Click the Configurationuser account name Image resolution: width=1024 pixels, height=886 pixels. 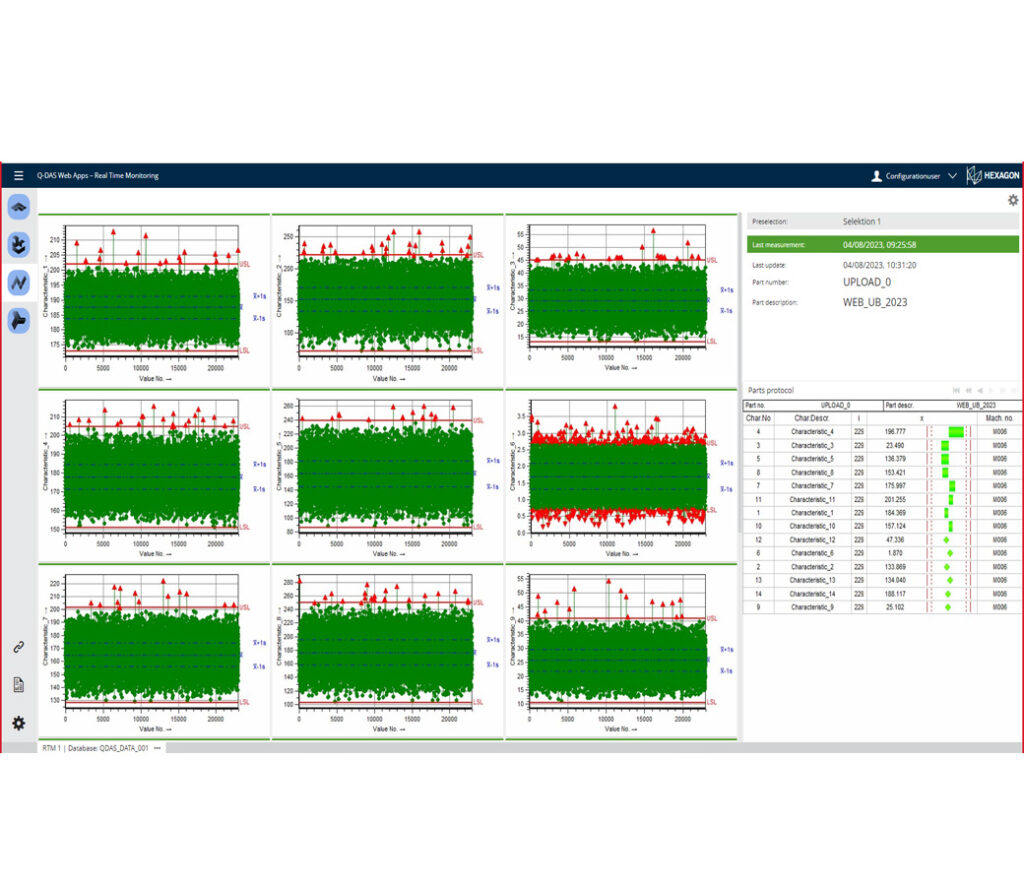912,176
